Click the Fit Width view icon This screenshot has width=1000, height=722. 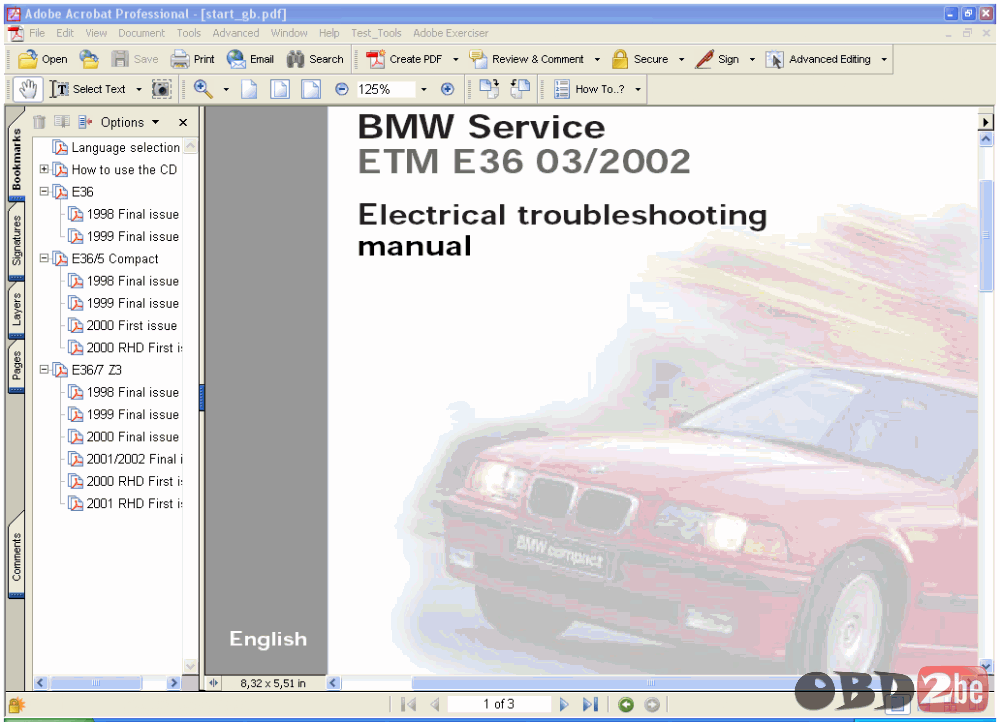coord(311,89)
